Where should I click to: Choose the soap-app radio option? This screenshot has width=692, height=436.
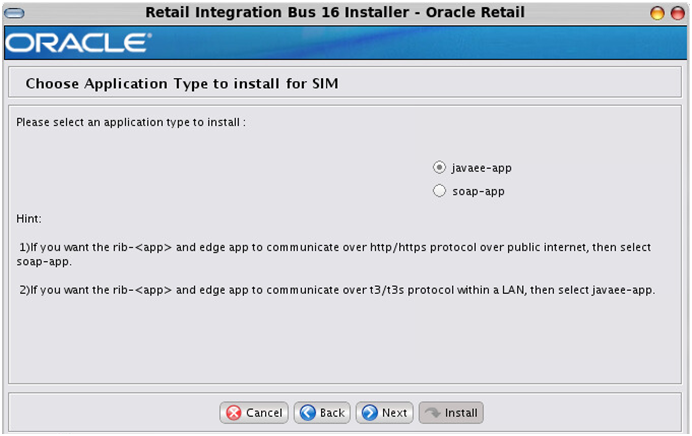coord(439,191)
